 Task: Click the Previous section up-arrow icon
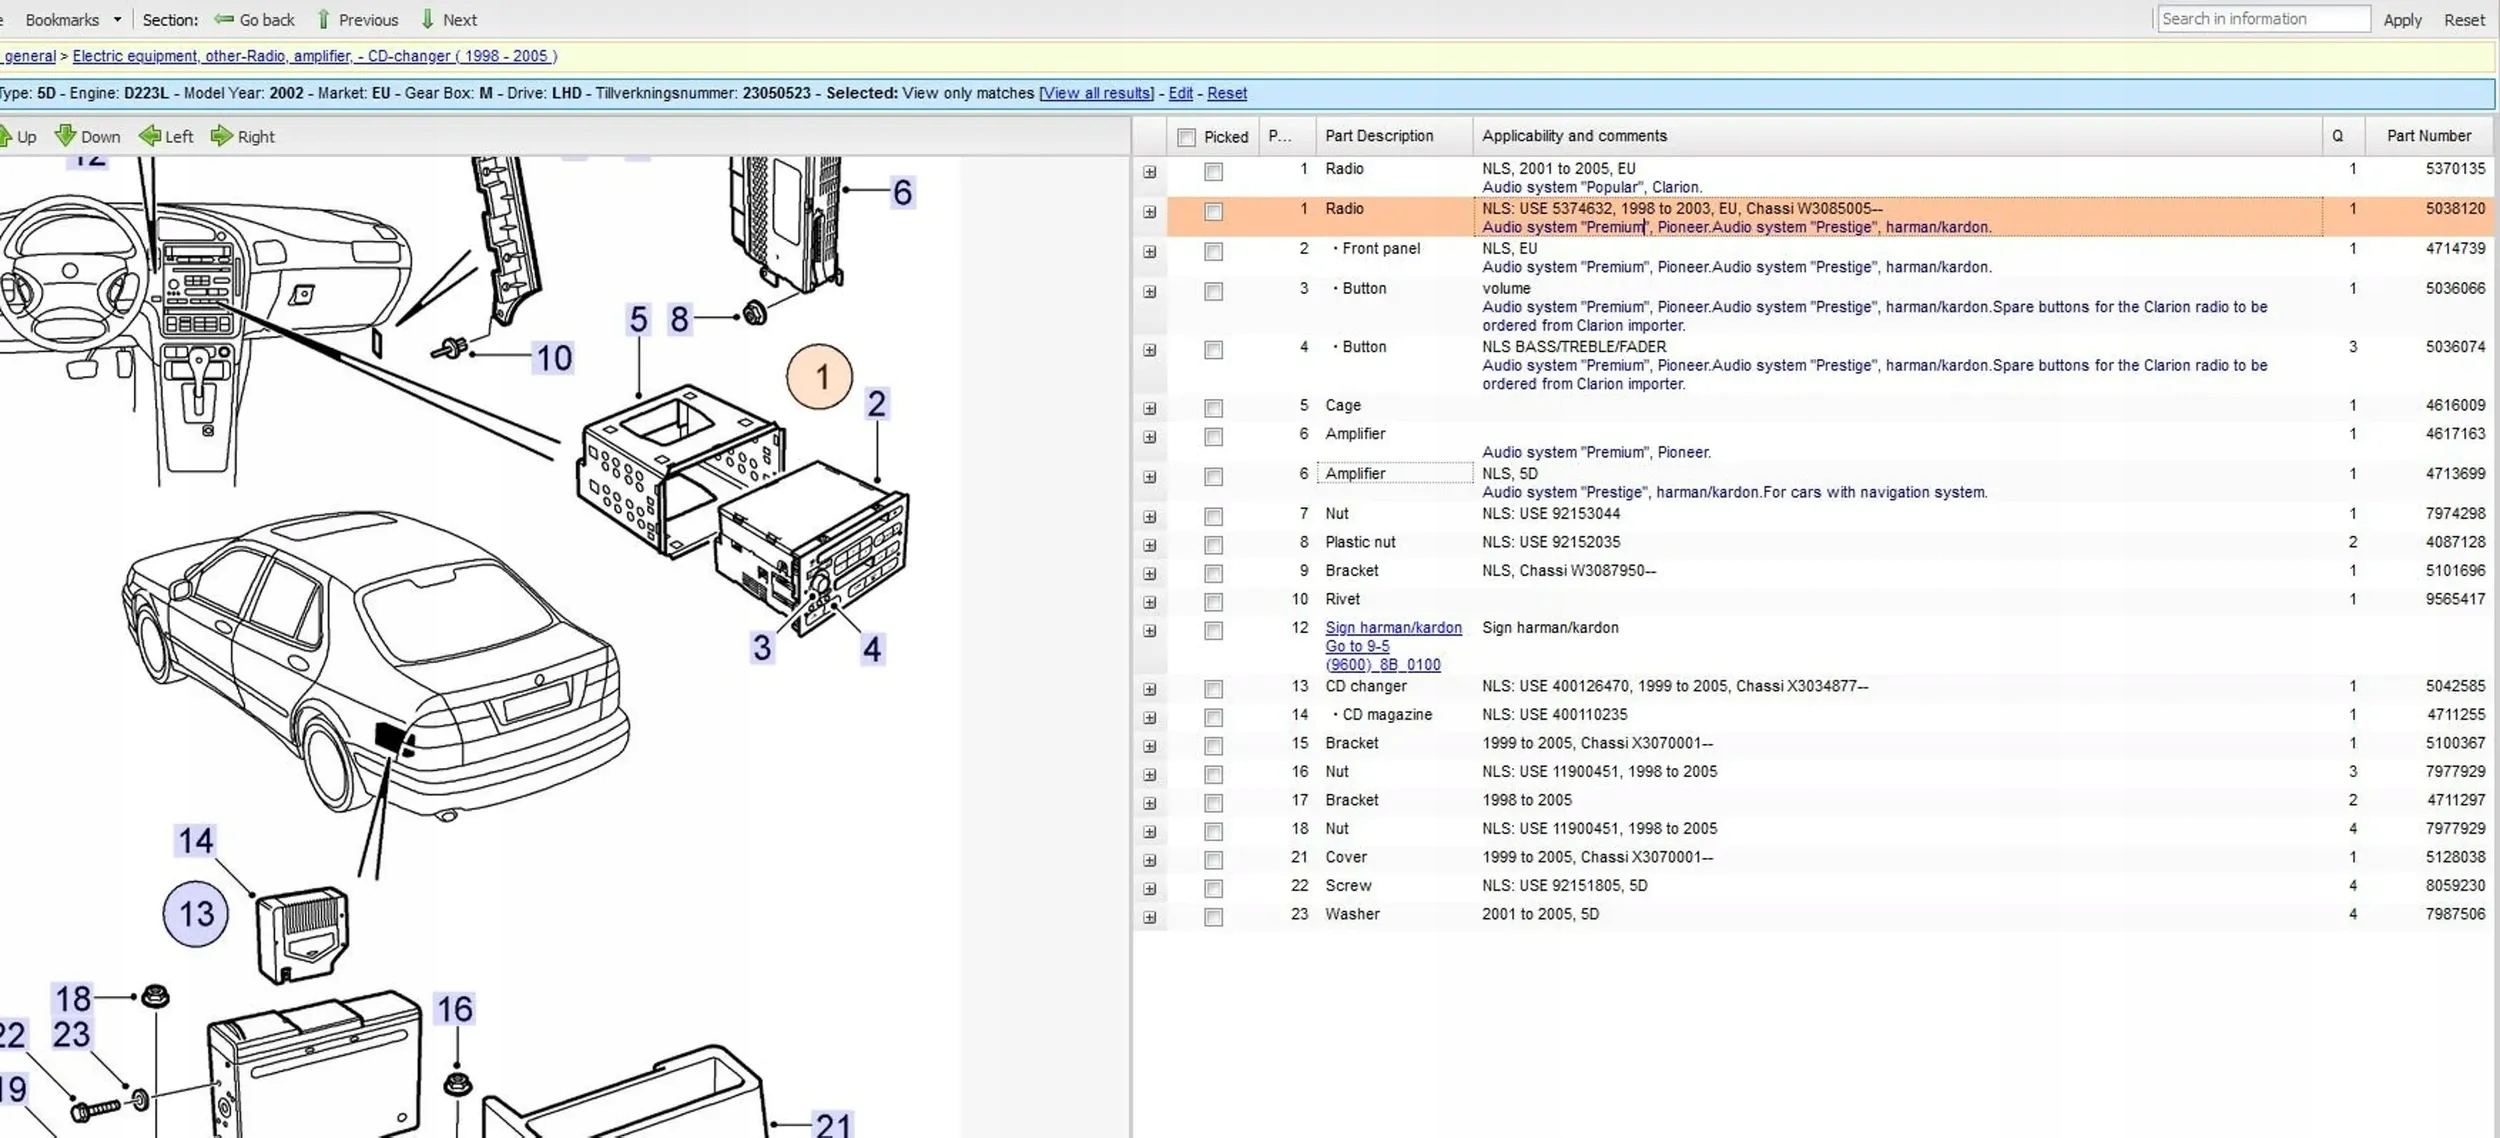(x=323, y=19)
